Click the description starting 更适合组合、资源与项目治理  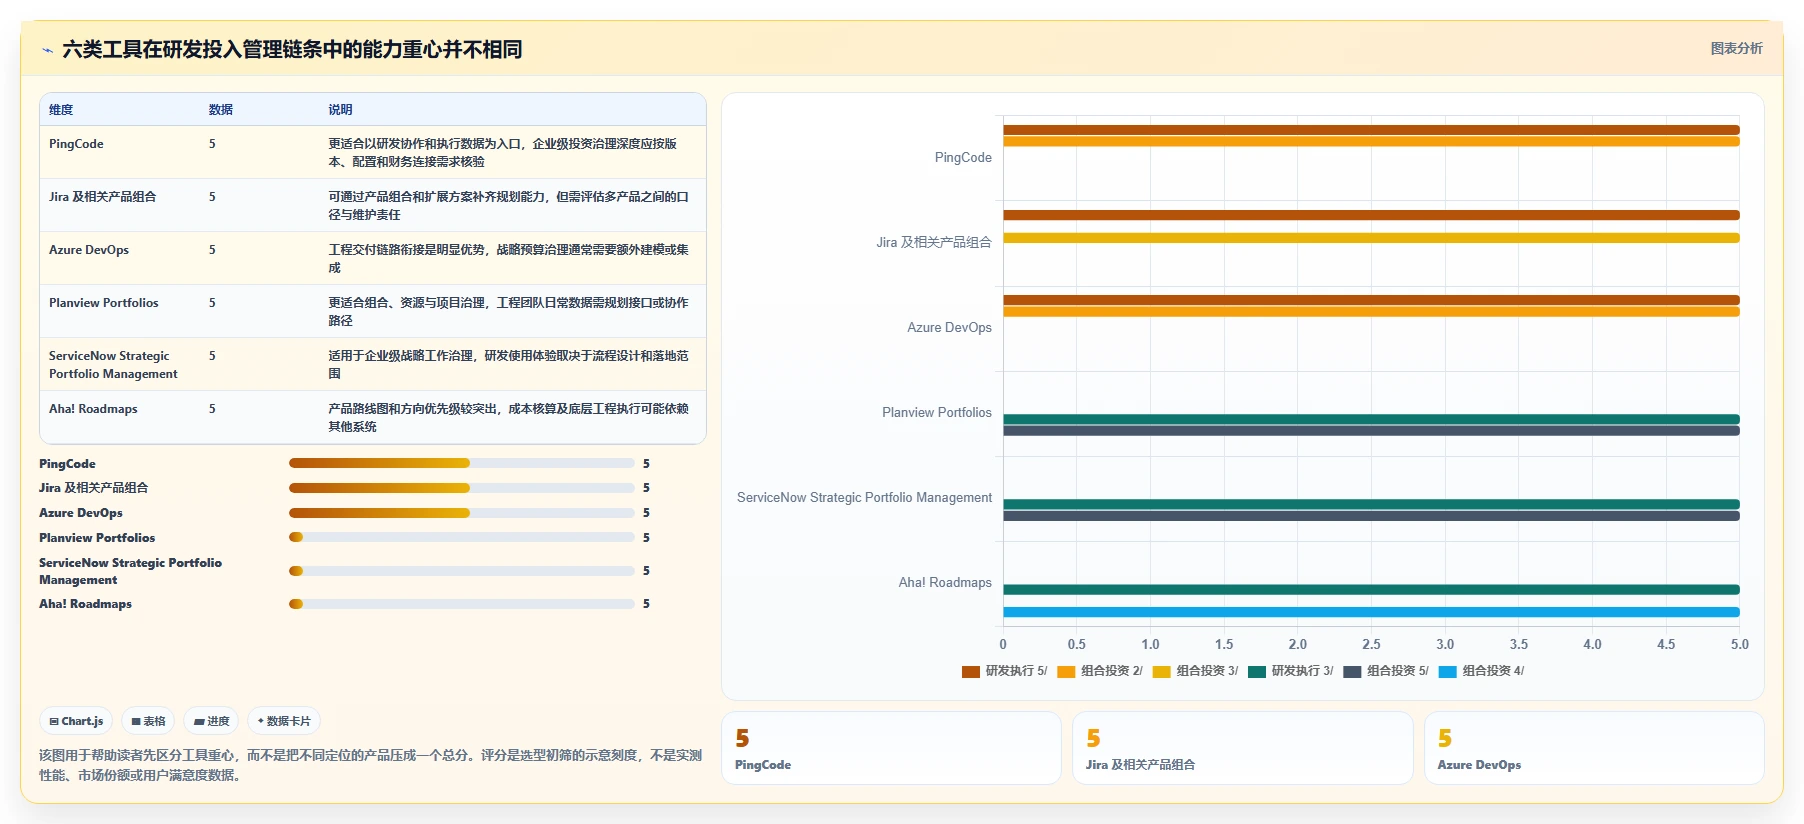click(509, 312)
